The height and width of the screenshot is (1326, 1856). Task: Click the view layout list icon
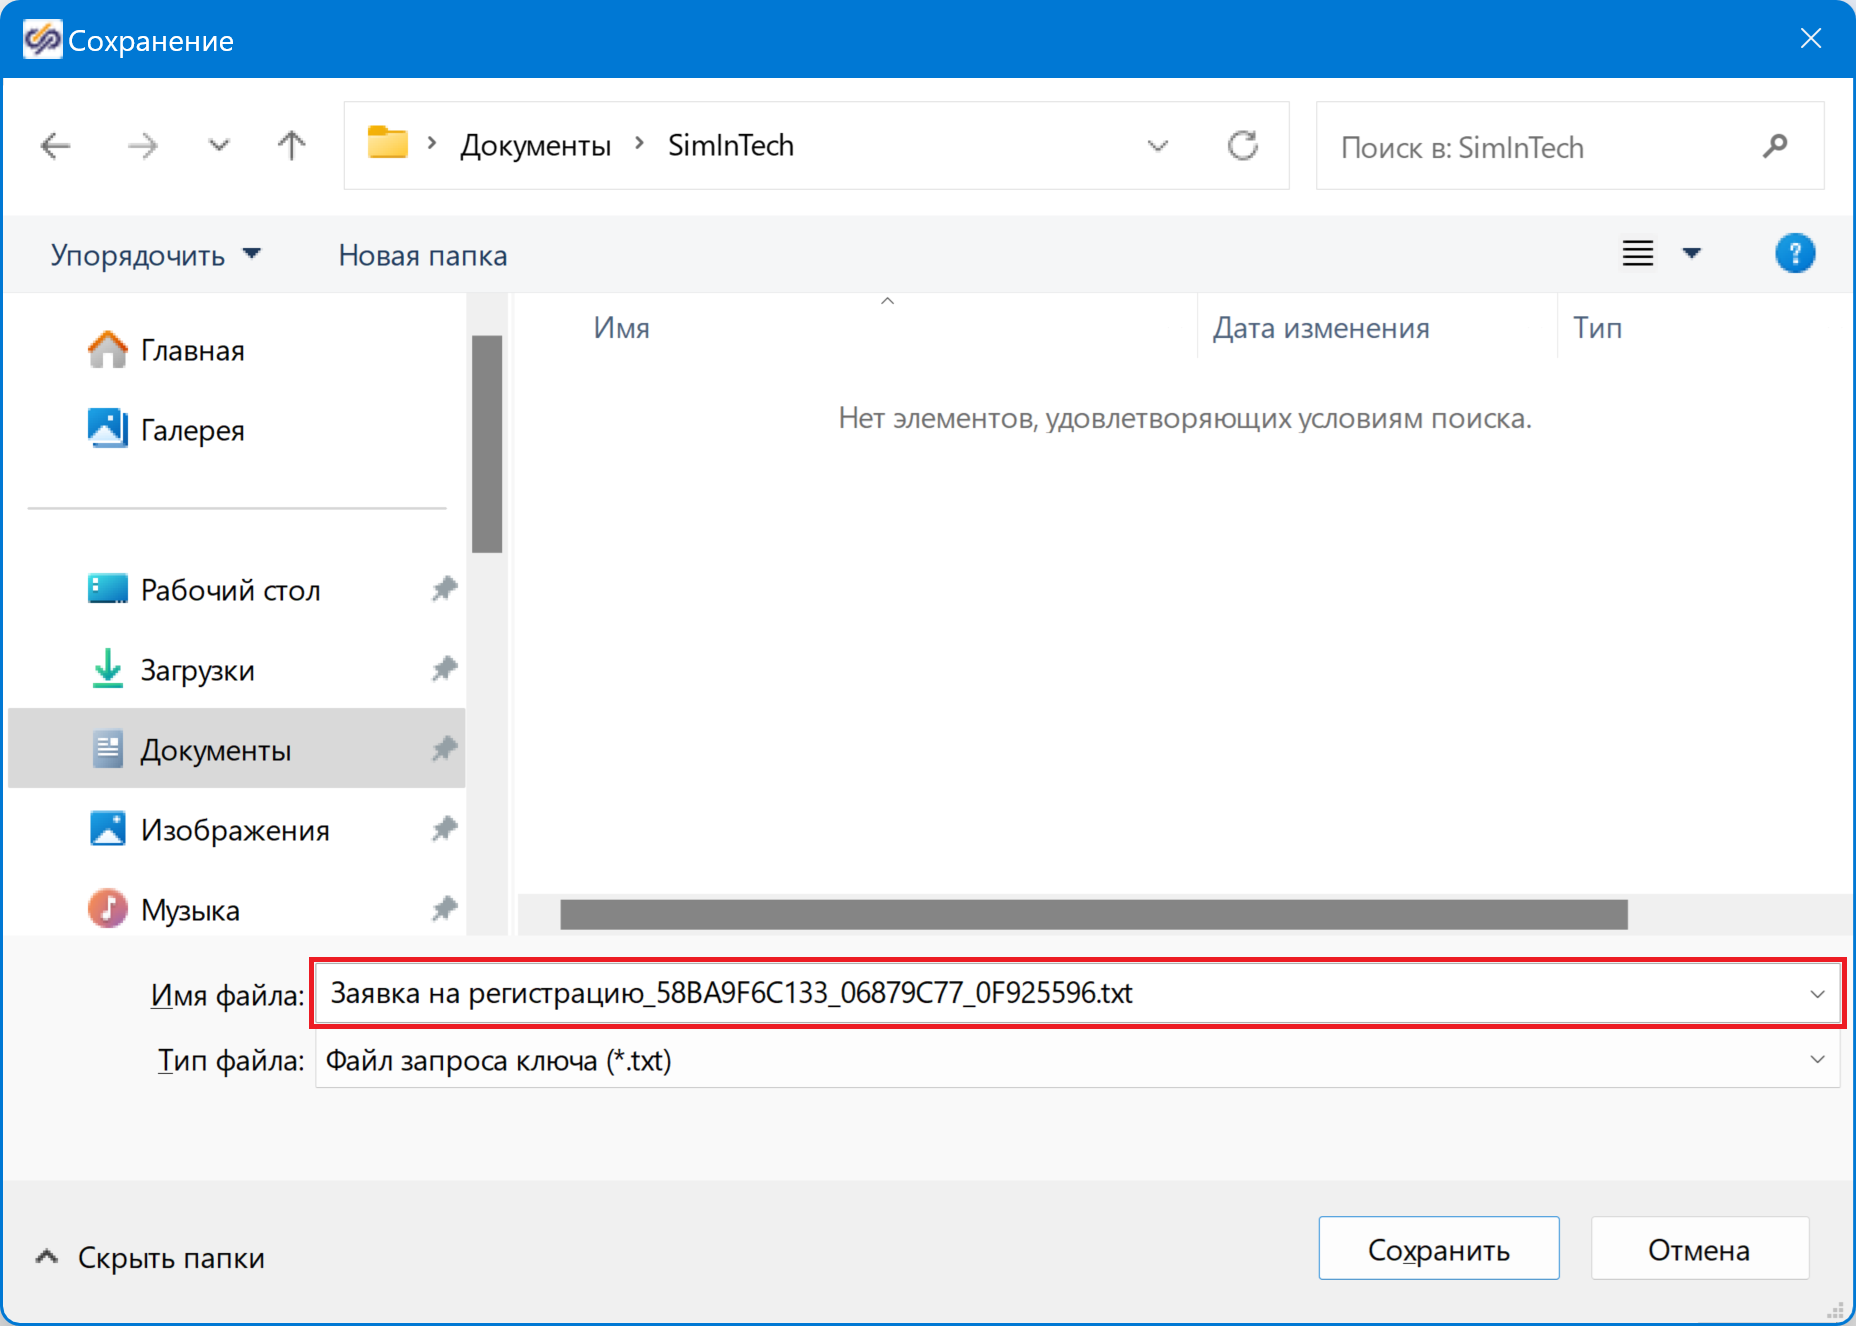[x=1637, y=253]
